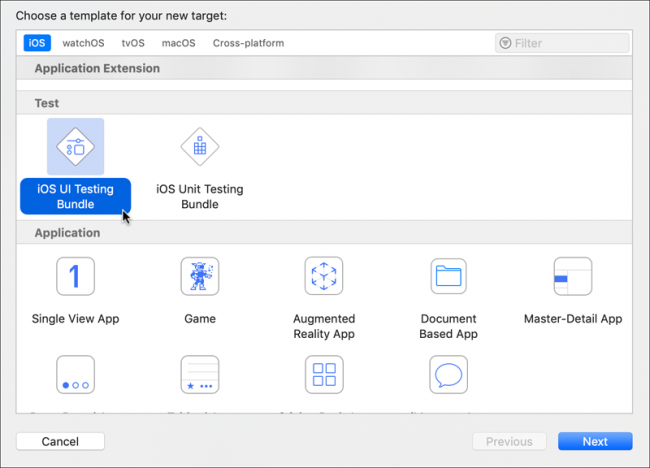This screenshot has width=650, height=468.
Task: Click the iOS Unit Testing Bundle label
Action: click(200, 196)
